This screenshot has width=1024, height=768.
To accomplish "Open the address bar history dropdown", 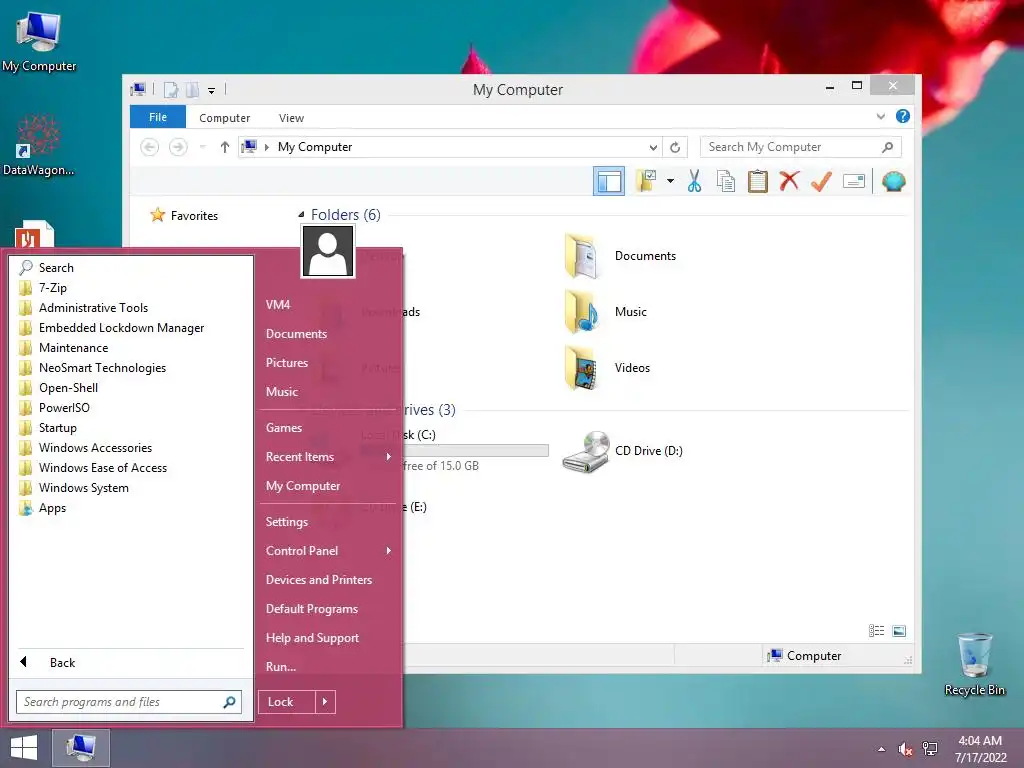I will pyautogui.click(x=652, y=148).
